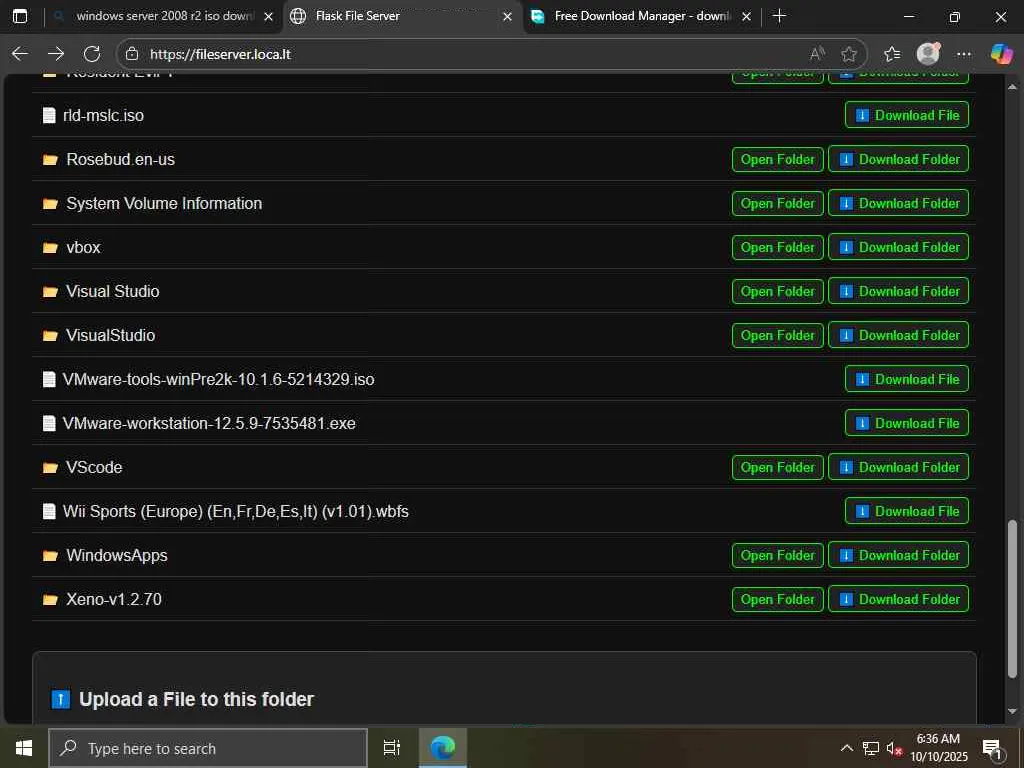
Task: Close the windows server 2008 r2 tab
Action: pyautogui.click(x=268, y=16)
